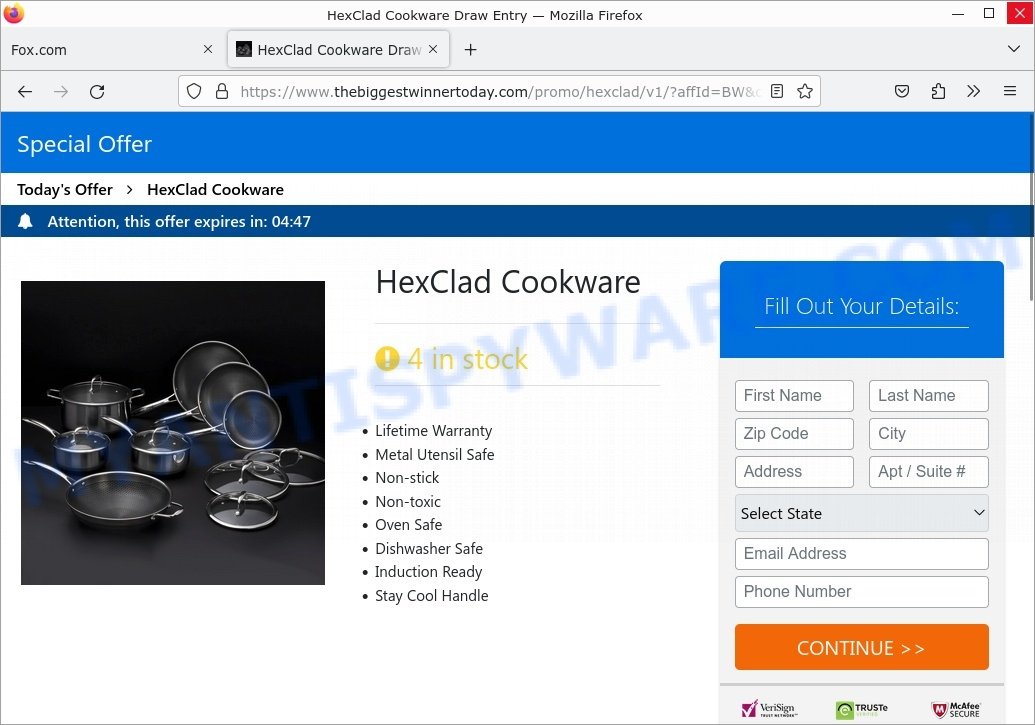Click the McAfee Secure badge
Image resolution: width=1035 pixels, height=725 pixels.
pos(956,710)
